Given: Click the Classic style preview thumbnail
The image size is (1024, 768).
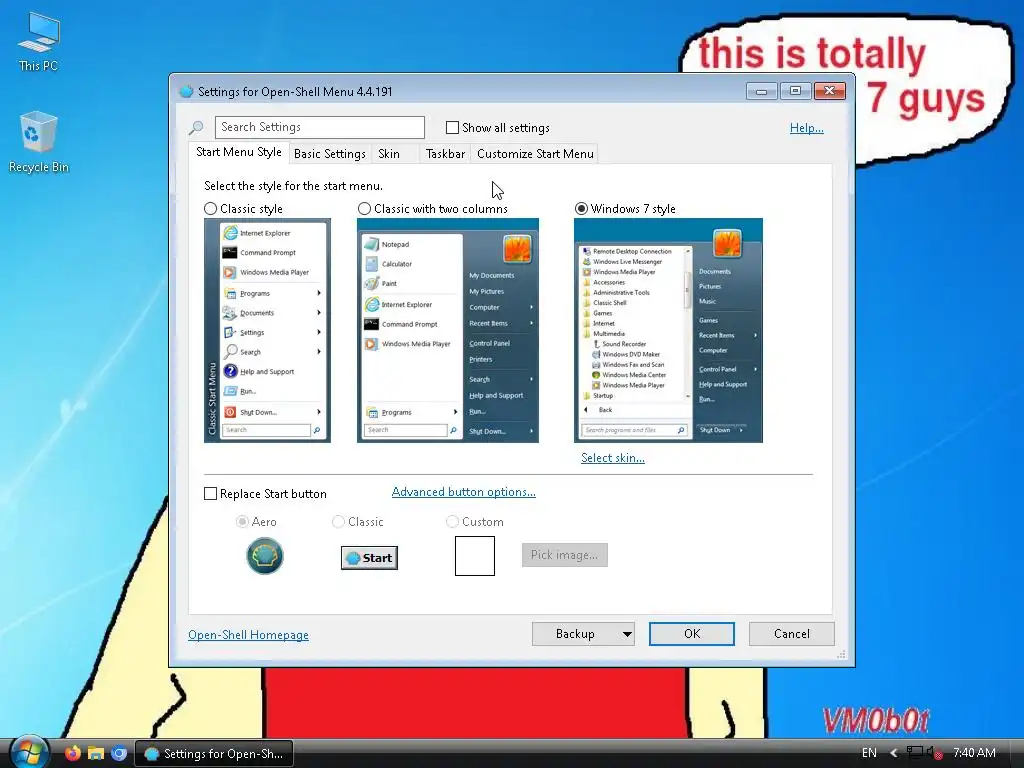Looking at the screenshot, I should (x=267, y=330).
